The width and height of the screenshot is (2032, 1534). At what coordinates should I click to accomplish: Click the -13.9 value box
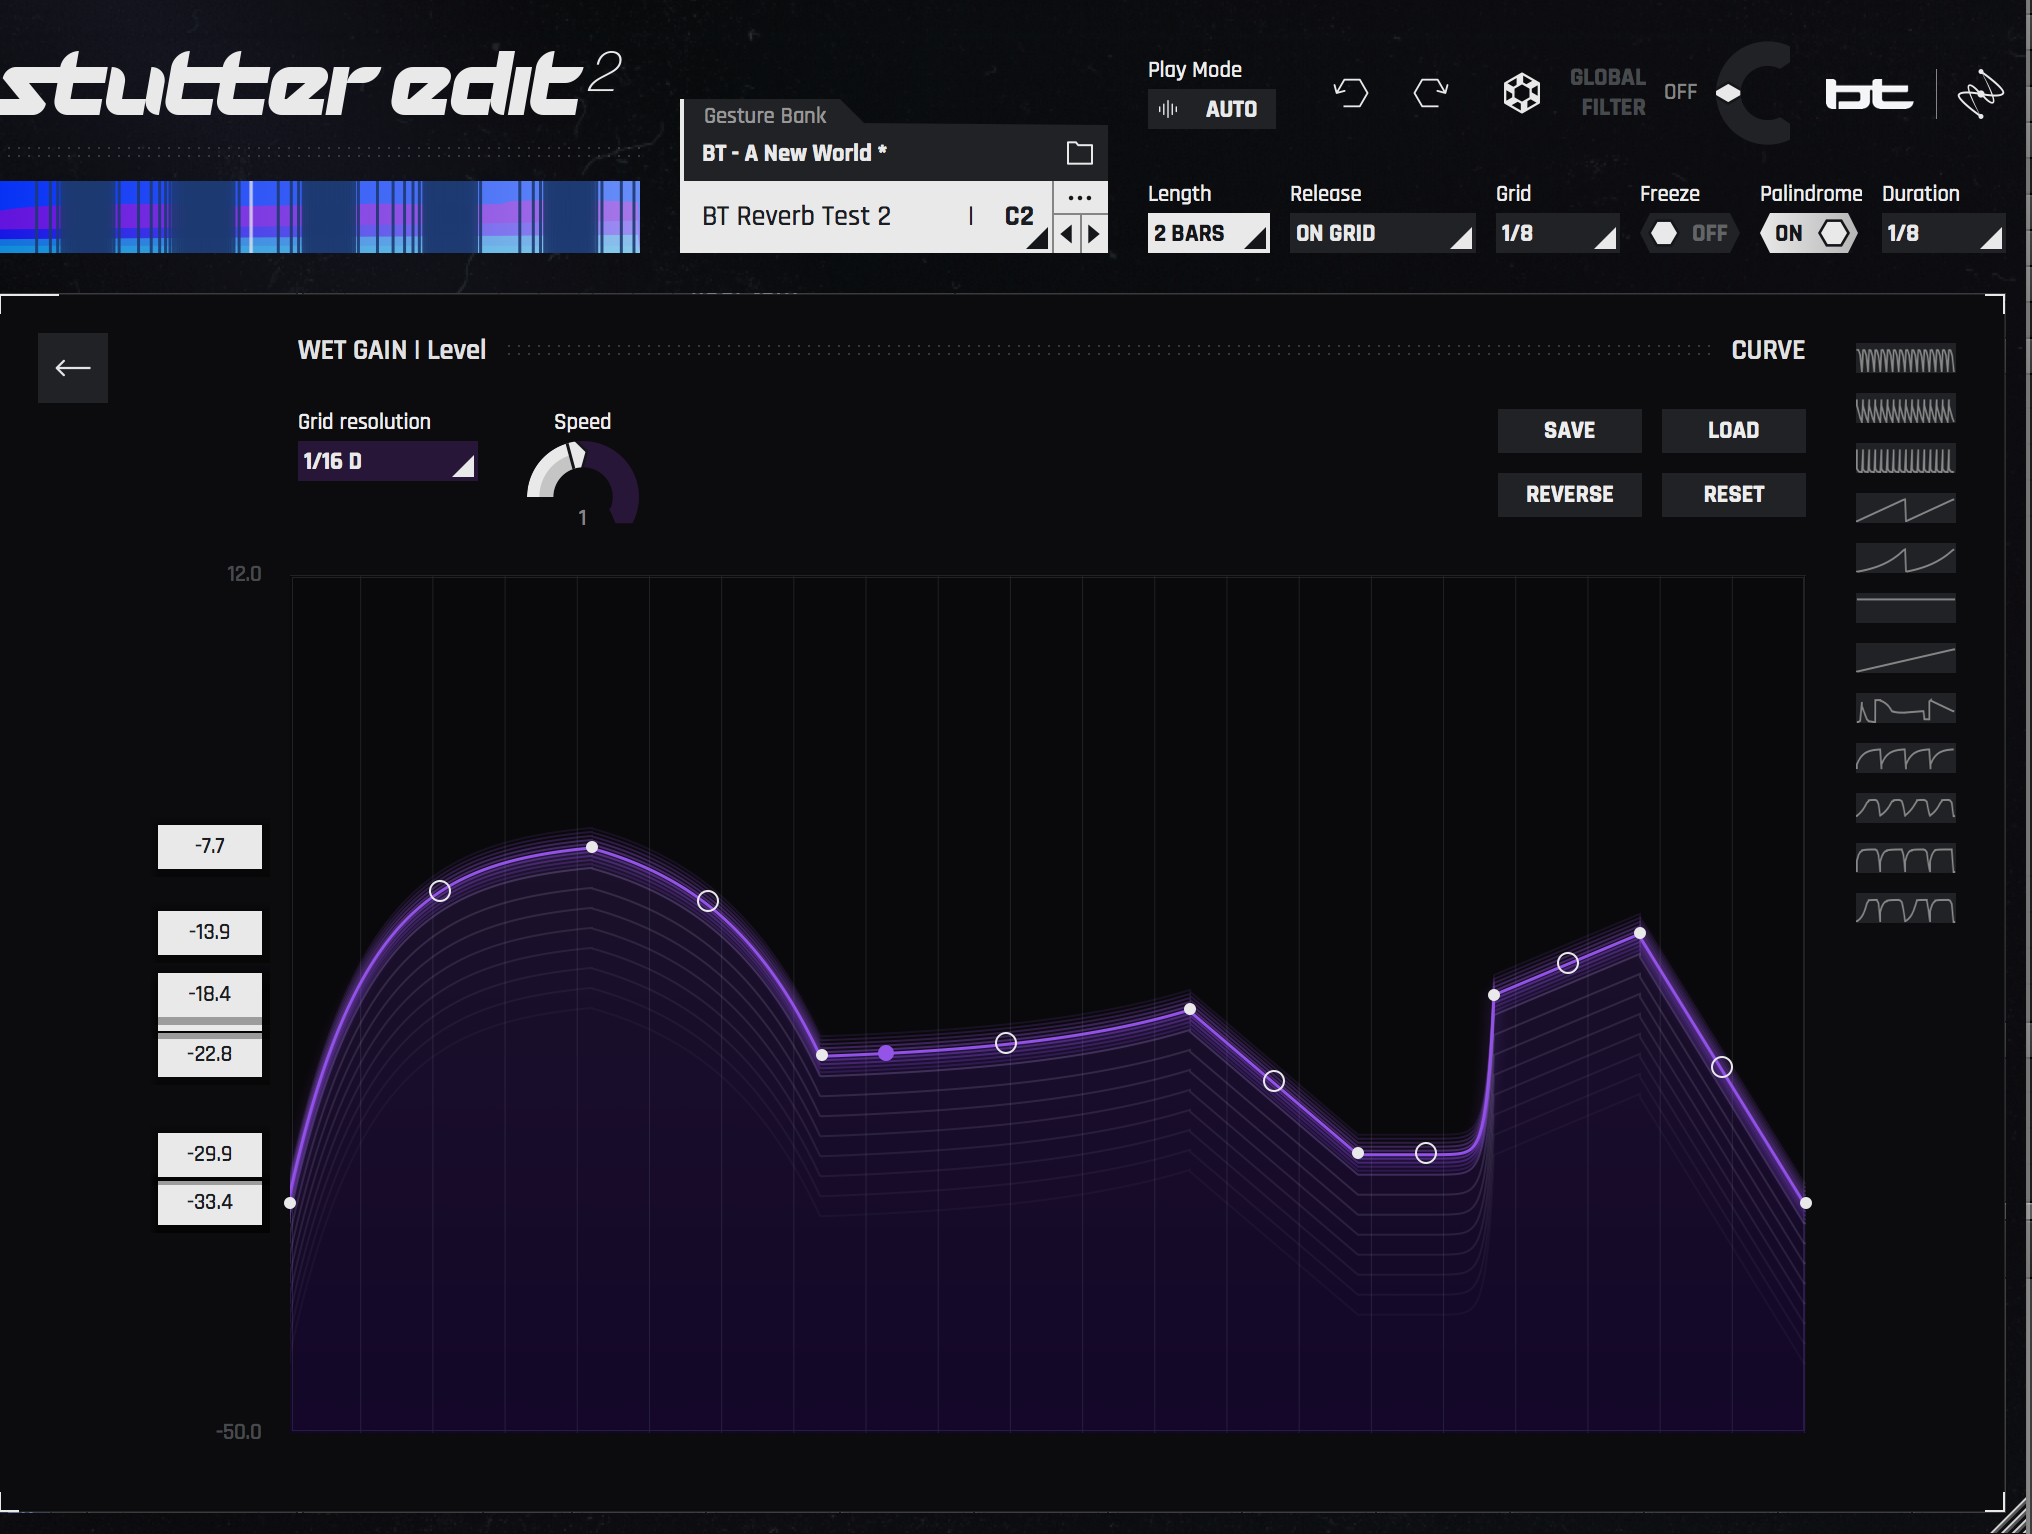coord(210,932)
